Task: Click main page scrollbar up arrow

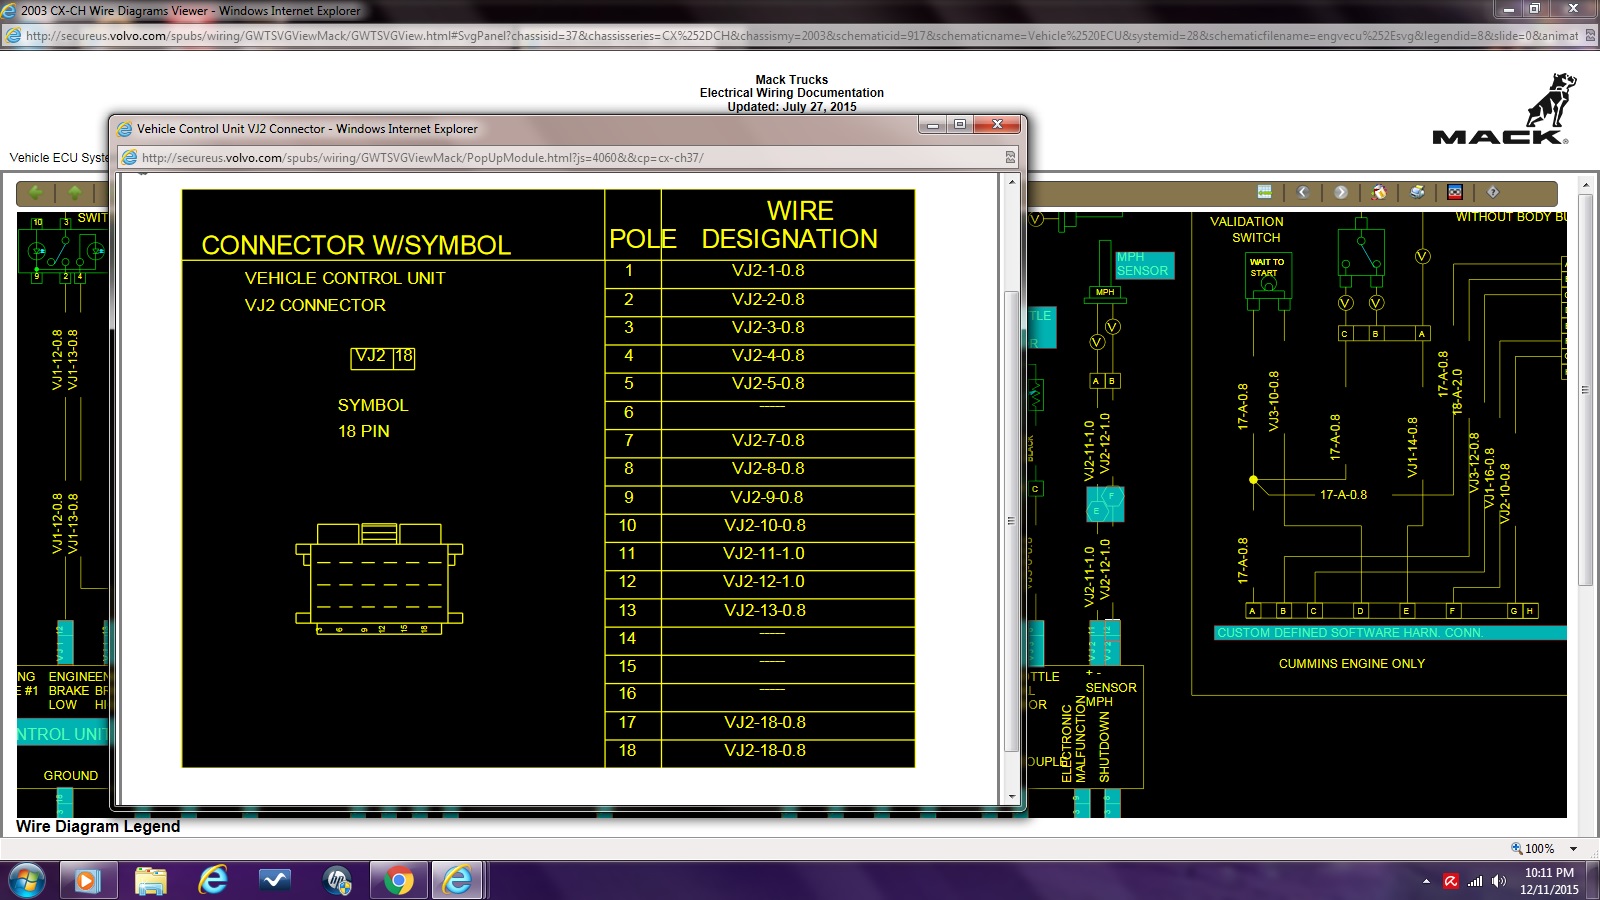Action: (1585, 186)
